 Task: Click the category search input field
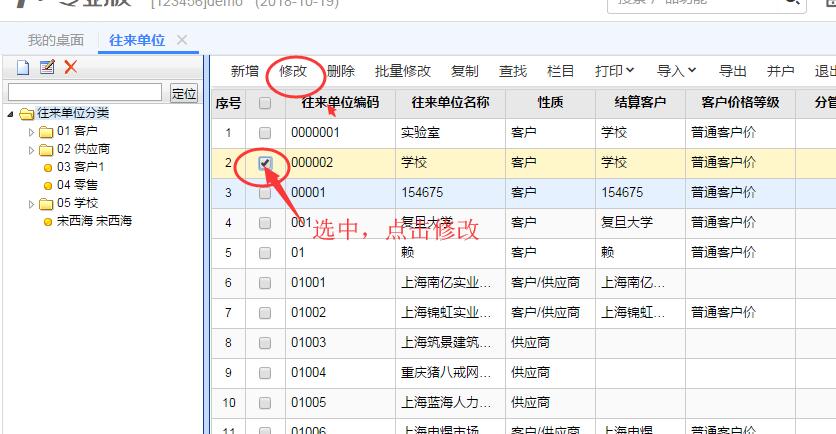(85, 93)
